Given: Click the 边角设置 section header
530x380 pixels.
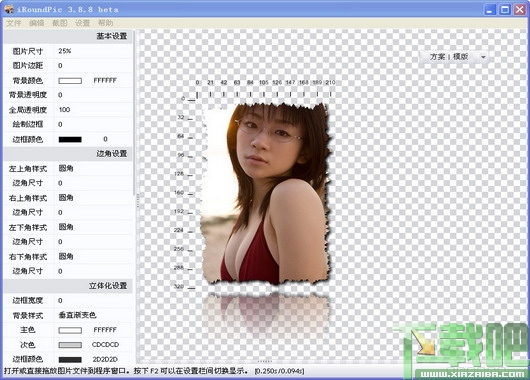Looking at the screenshot, I should 68,154.
